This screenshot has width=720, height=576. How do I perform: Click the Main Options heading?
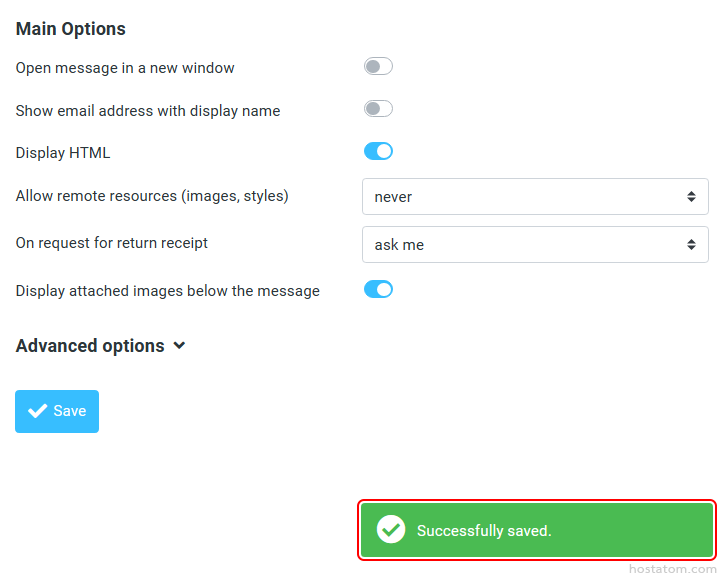coord(71,29)
